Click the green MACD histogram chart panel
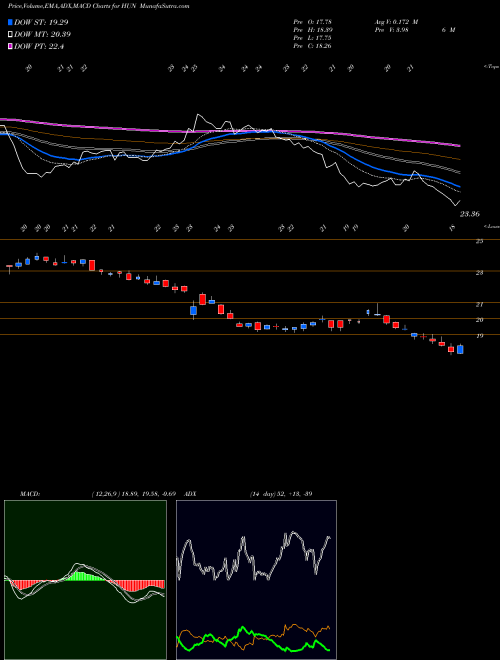This screenshot has height=660, width=500. pos(85,580)
